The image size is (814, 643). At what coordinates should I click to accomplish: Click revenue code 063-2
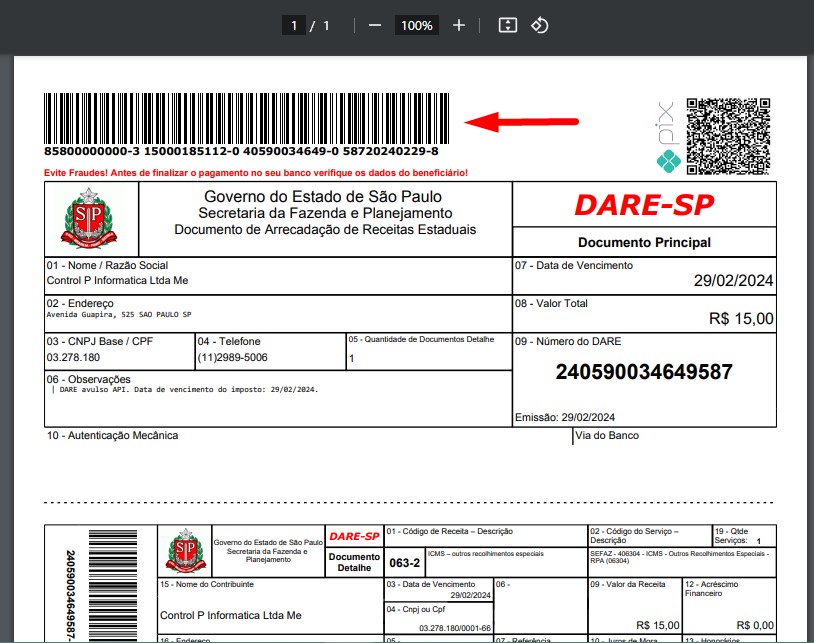pyautogui.click(x=404, y=563)
